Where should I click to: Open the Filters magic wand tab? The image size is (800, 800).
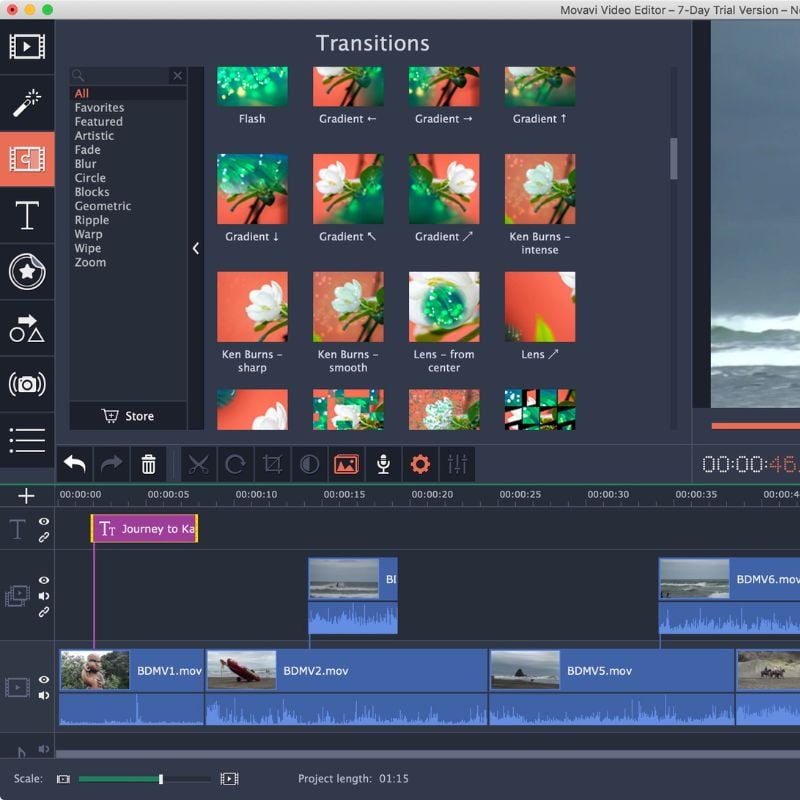(27, 103)
